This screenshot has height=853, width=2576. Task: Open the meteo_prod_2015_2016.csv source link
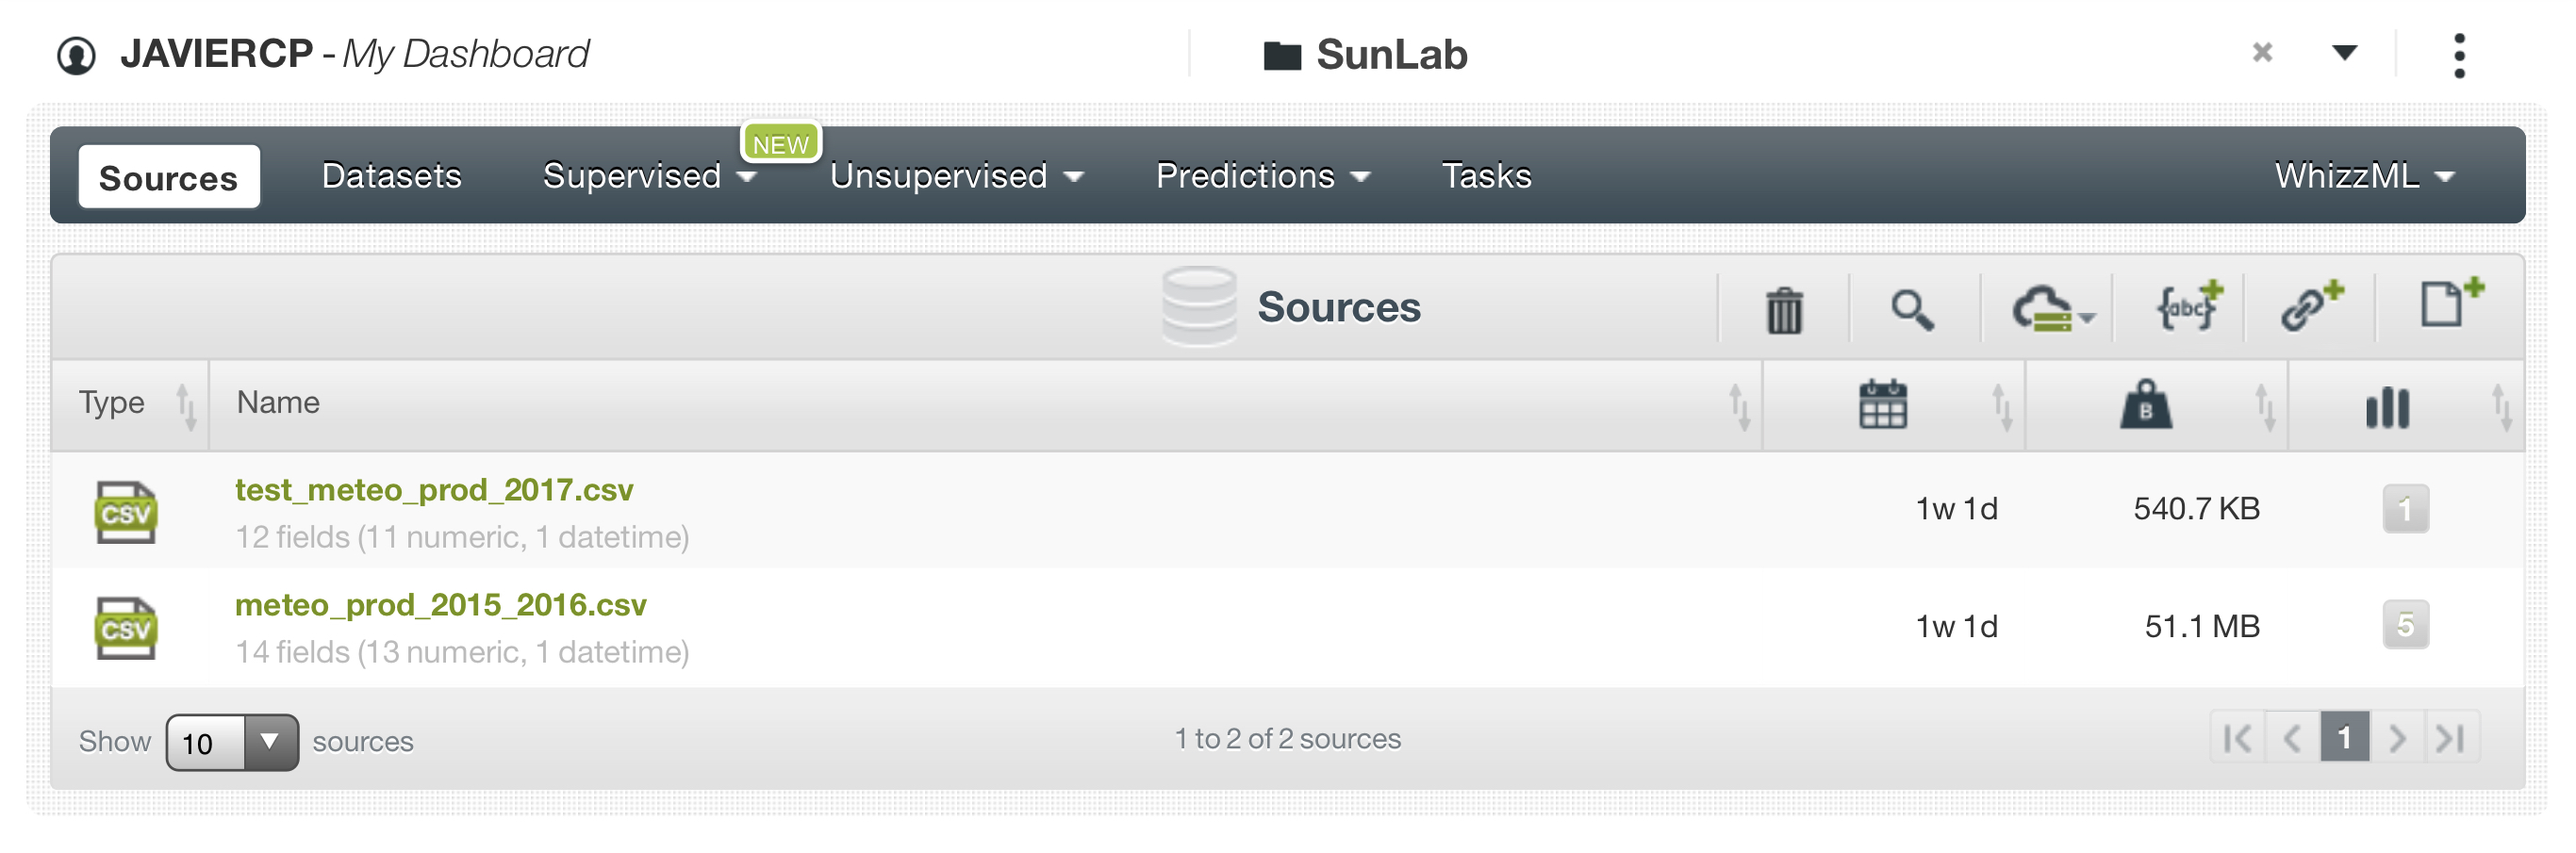(x=440, y=605)
